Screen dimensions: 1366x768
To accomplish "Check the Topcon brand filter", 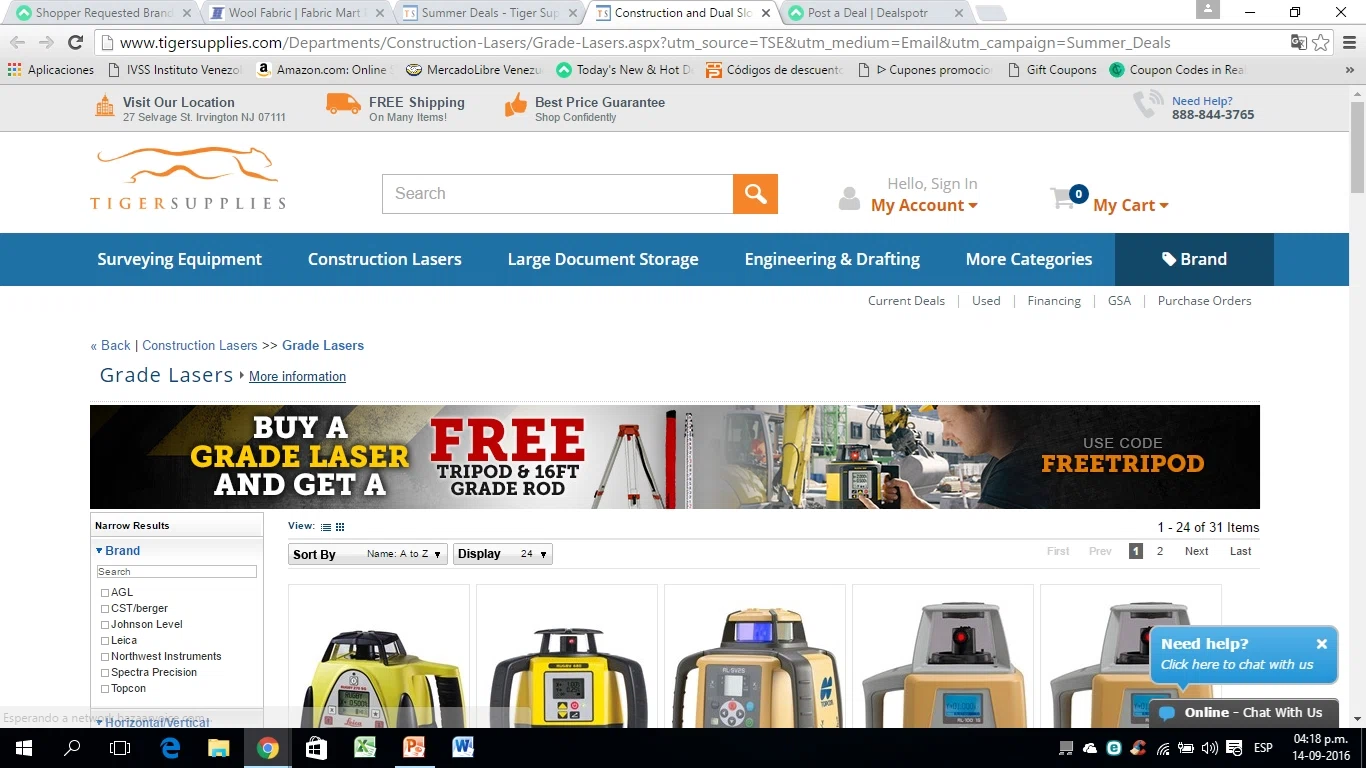I will (105, 689).
